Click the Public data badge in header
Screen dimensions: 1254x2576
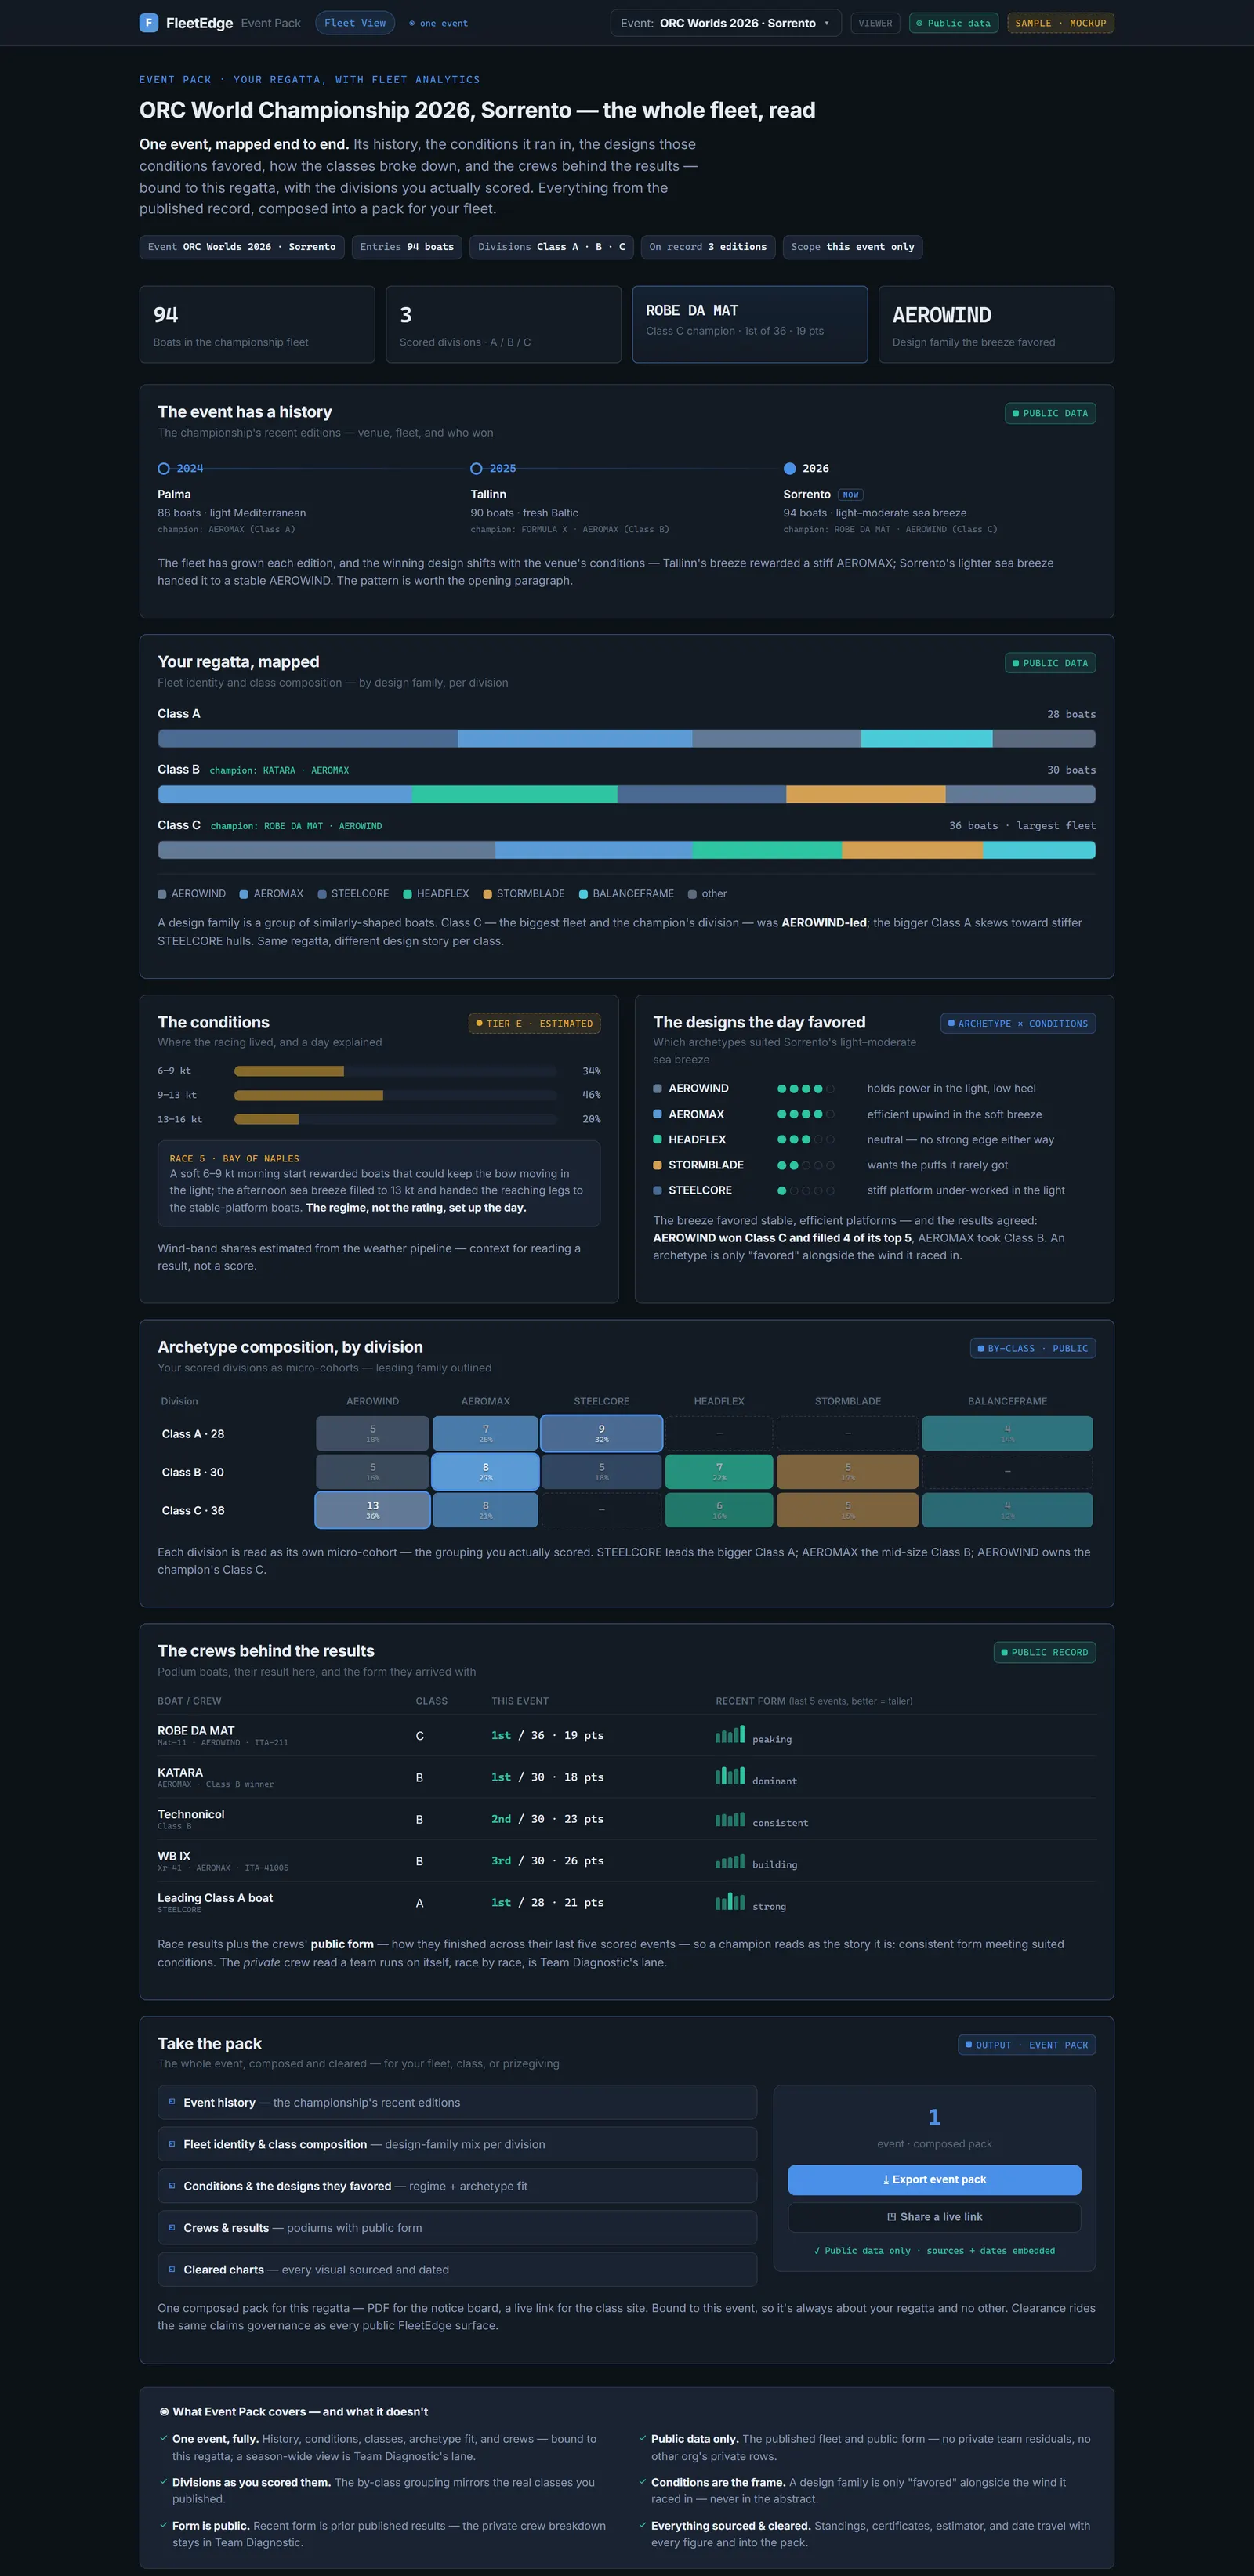953,23
